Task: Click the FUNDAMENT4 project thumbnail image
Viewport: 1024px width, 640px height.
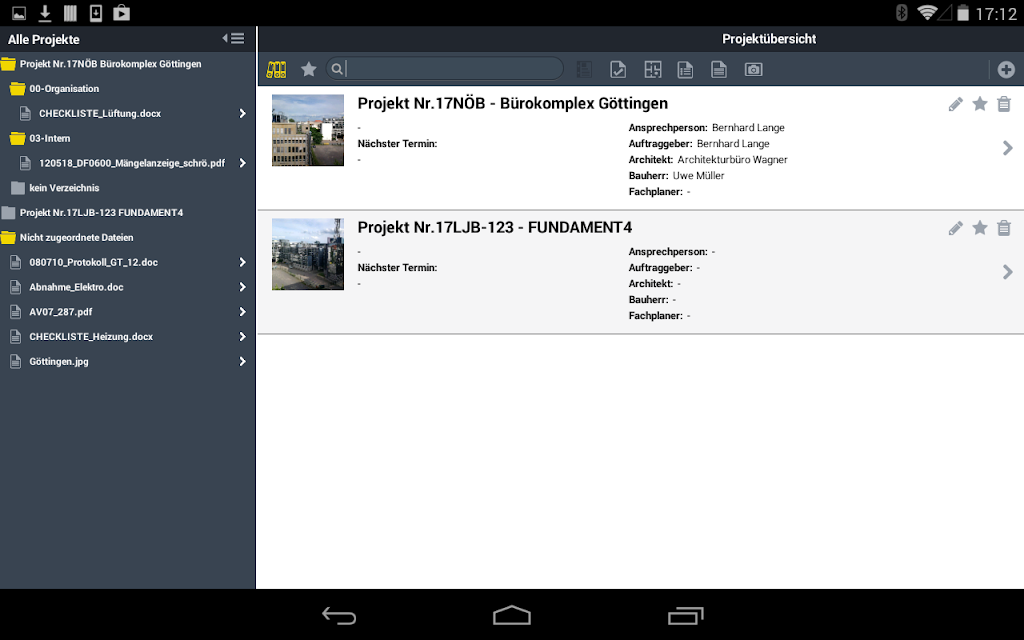Action: point(308,254)
